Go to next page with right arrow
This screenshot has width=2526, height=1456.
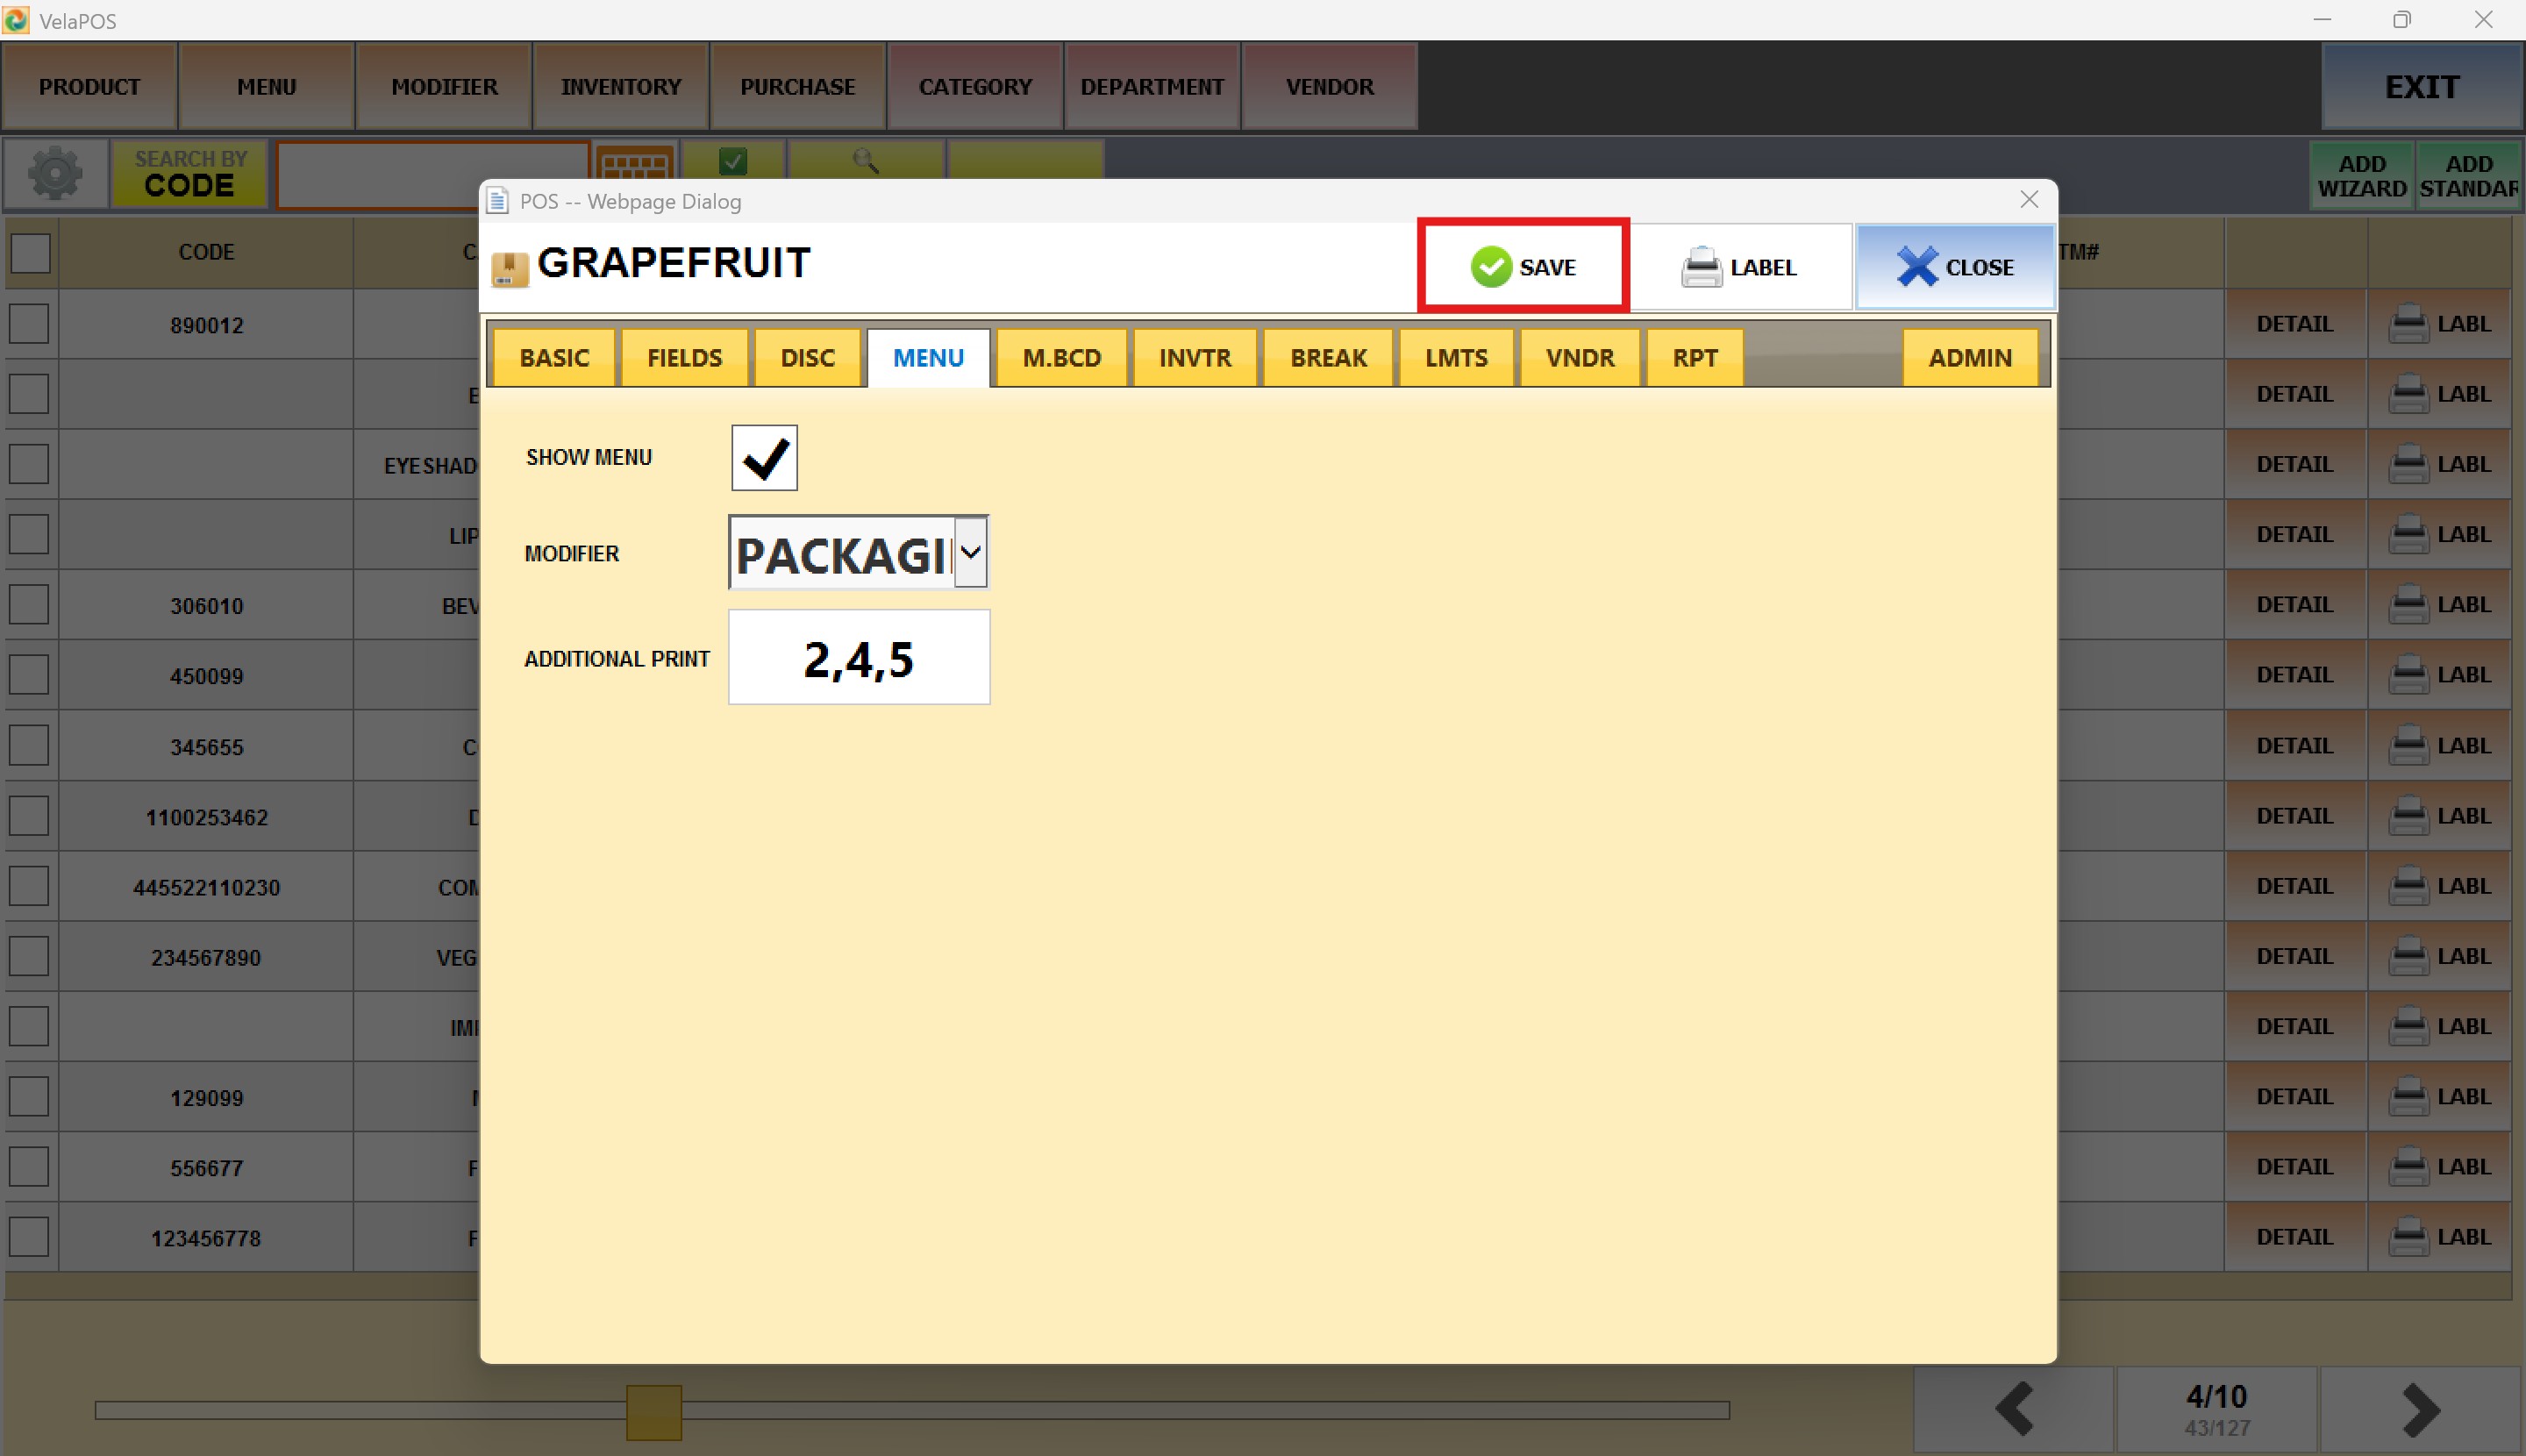(2420, 1409)
